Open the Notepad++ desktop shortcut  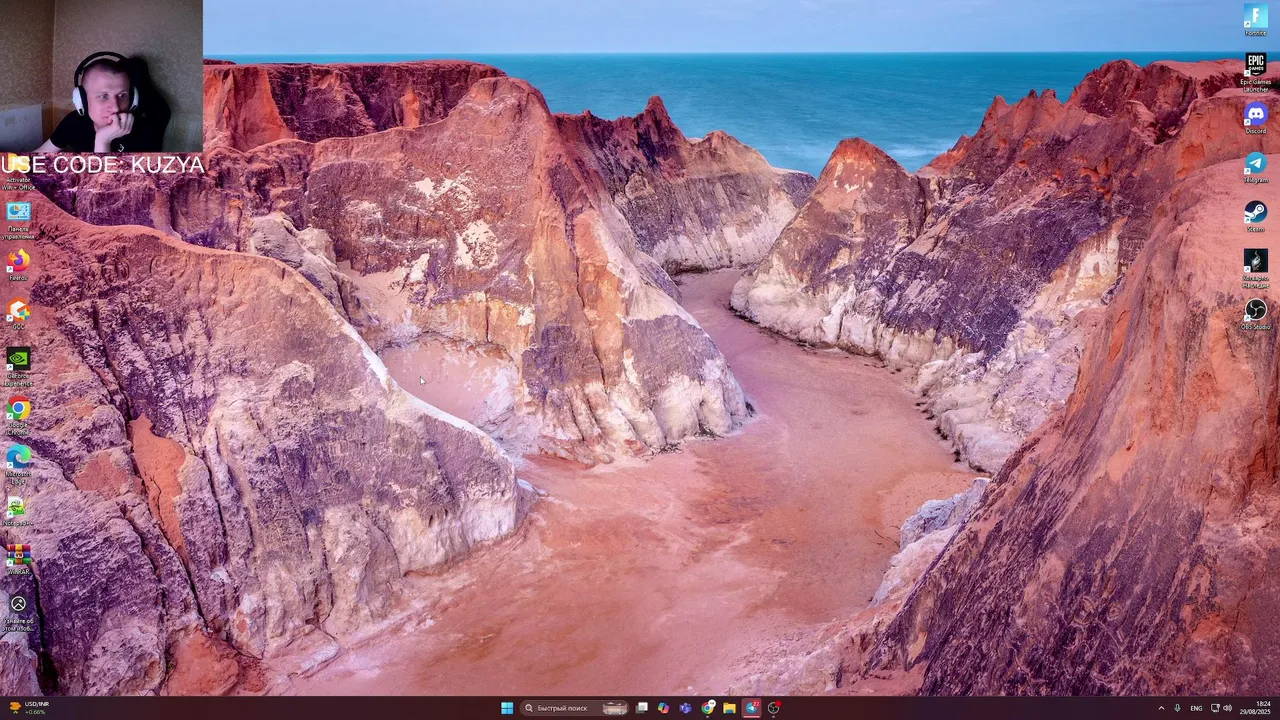click(18, 511)
